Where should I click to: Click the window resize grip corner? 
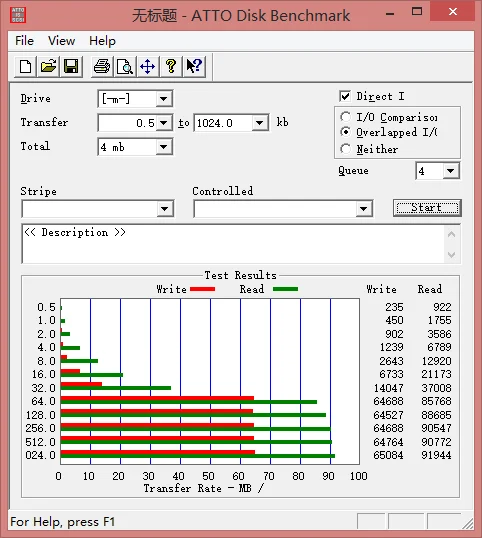pyautogui.click(x=467, y=523)
